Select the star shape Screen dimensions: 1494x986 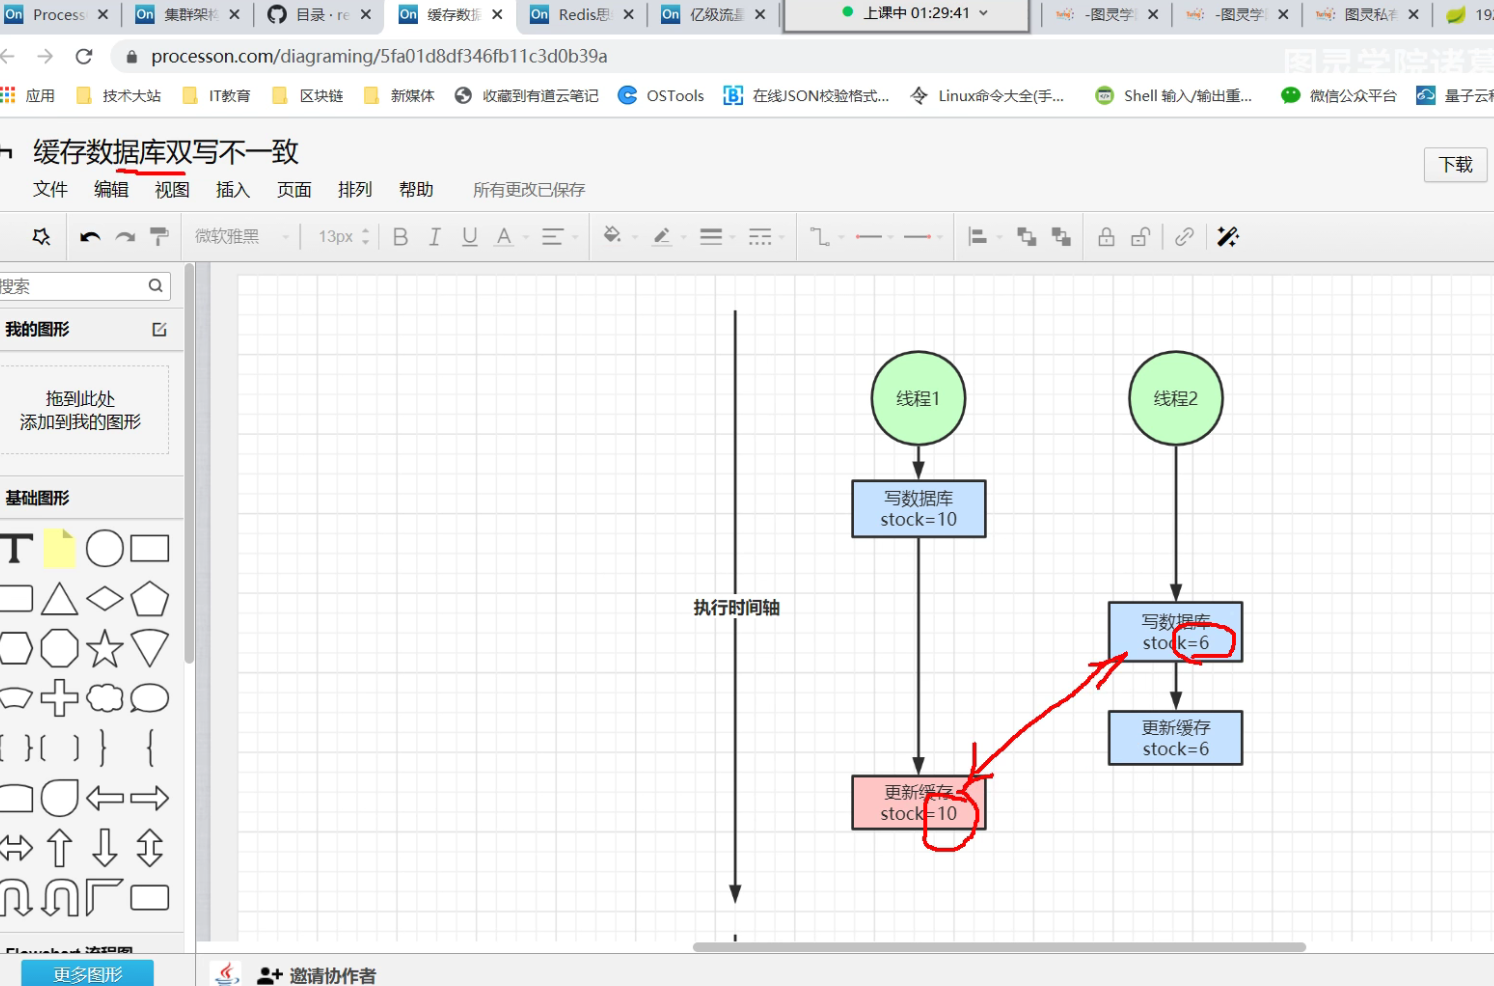point(105,648)
